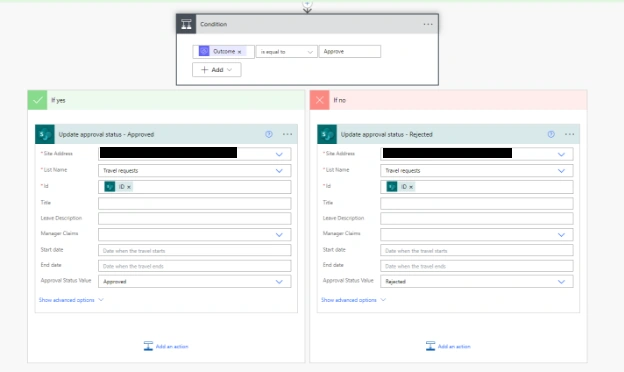The width and height of the screenshot is (624, 372).
Task: Expand Site Address dropdown in Approved action
Action: point(279,154)
